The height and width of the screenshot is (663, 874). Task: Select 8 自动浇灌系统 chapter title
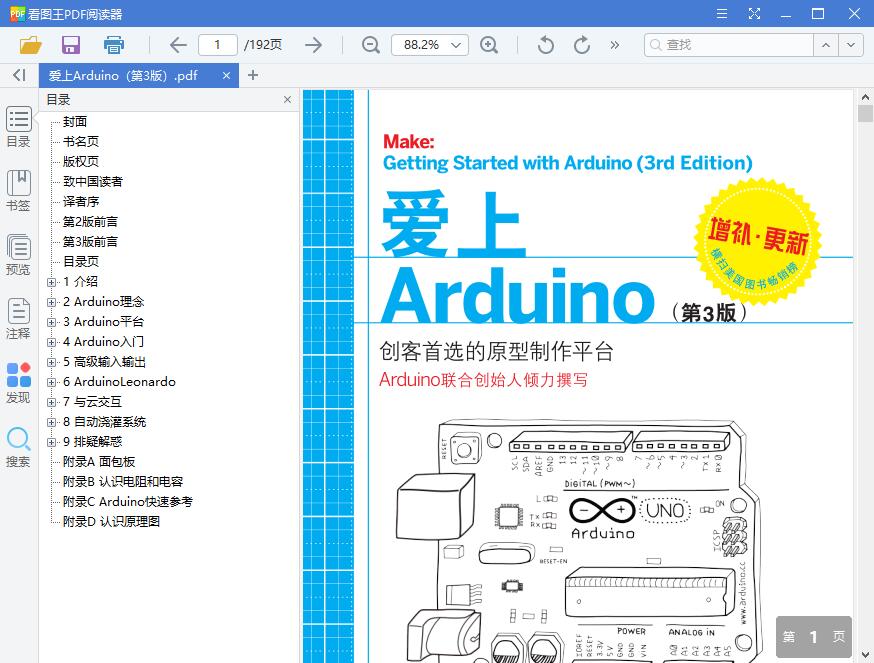(104, 422)
